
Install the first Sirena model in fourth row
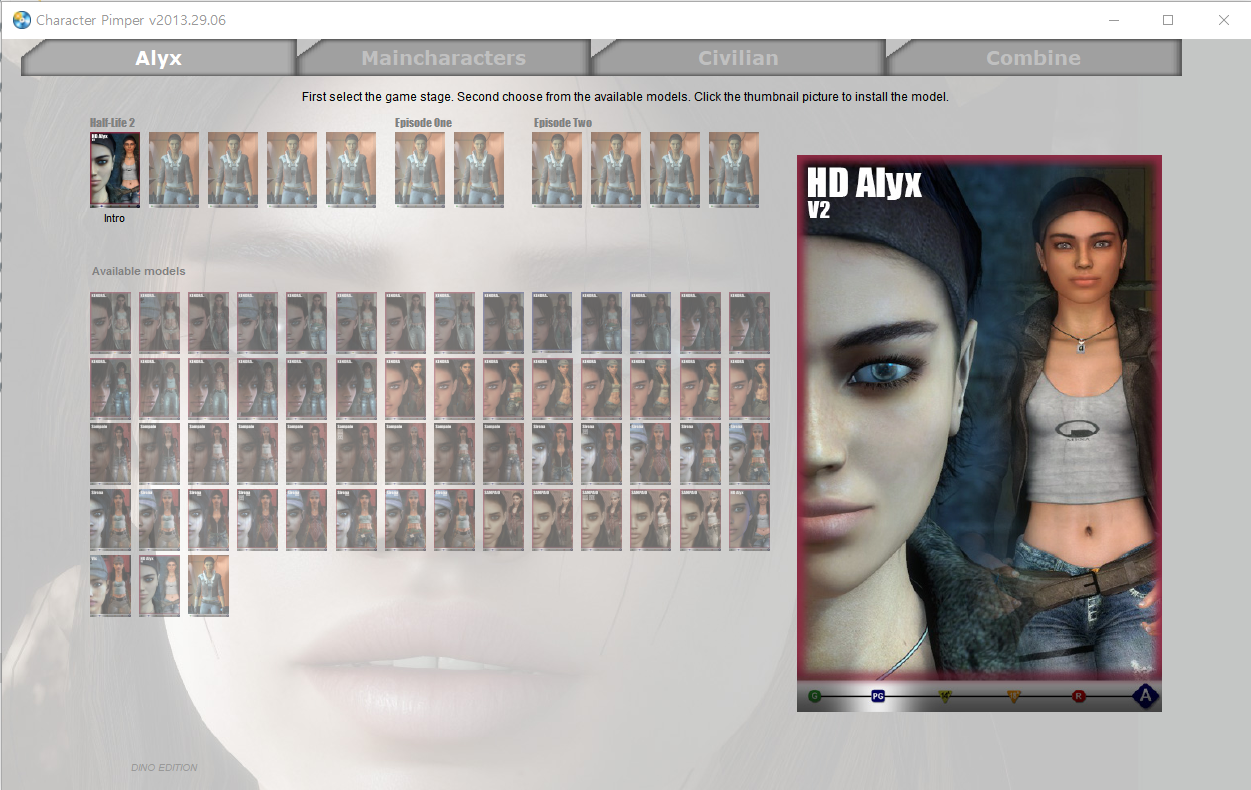[110, 520]
